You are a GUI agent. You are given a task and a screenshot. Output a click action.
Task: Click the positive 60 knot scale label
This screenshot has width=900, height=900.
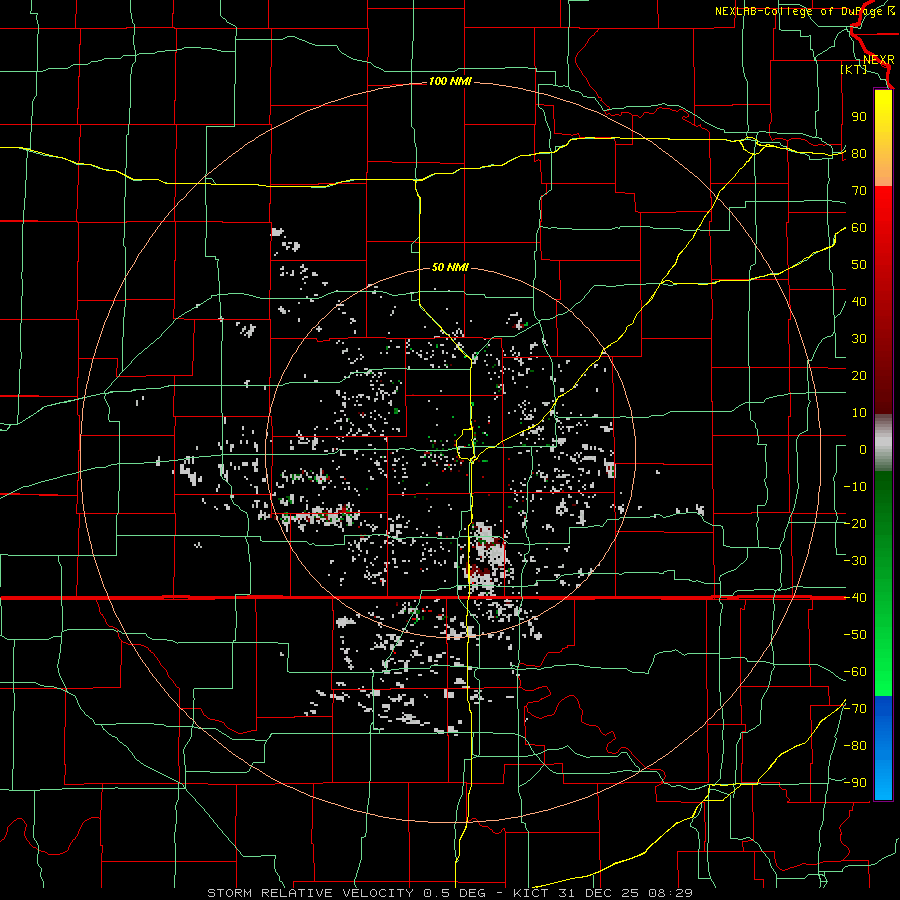pos(859,227)
